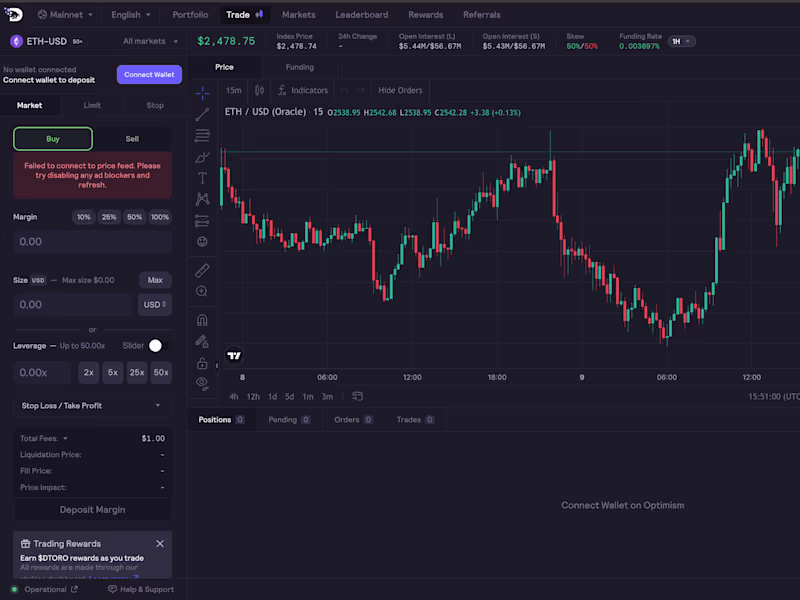The width and height of the screenshot is (800, 600).
Task: Open the Rewards page
Action: click(426, 15)
